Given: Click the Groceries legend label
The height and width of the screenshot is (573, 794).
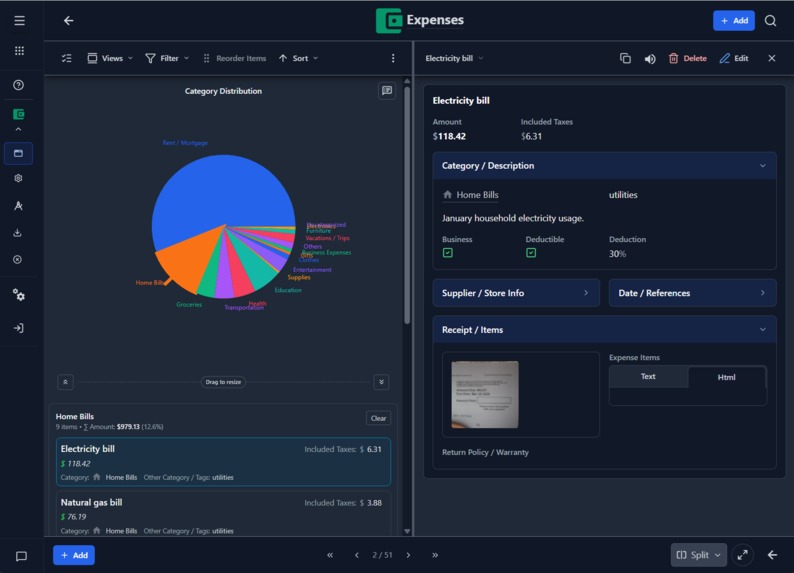Looking at the screenshot, I should 189,304.
